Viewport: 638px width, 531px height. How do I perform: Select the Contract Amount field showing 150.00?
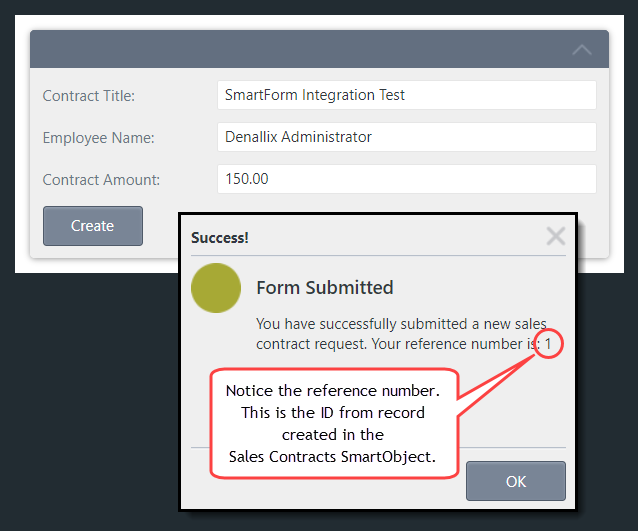pos(406,179)
